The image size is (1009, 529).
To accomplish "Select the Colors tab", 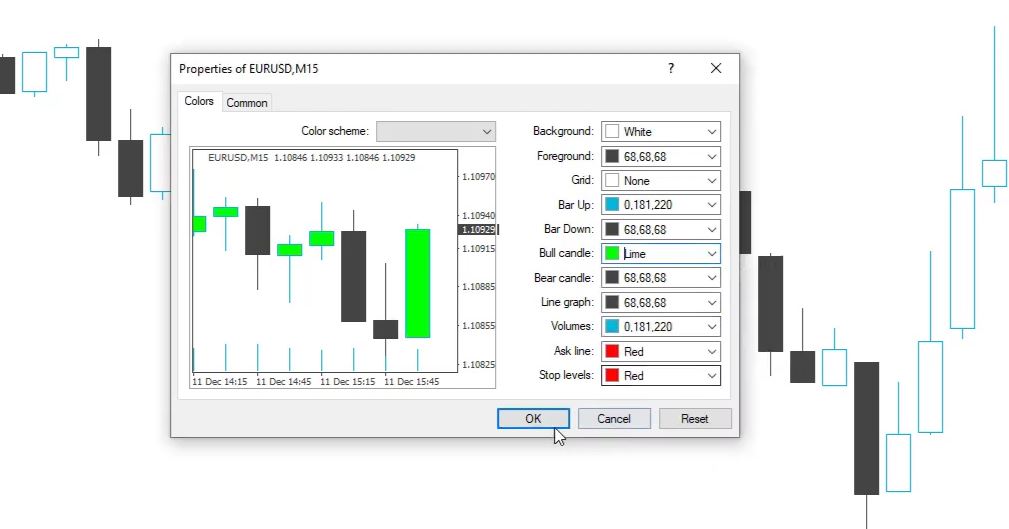I will click(x=199, y=101).
